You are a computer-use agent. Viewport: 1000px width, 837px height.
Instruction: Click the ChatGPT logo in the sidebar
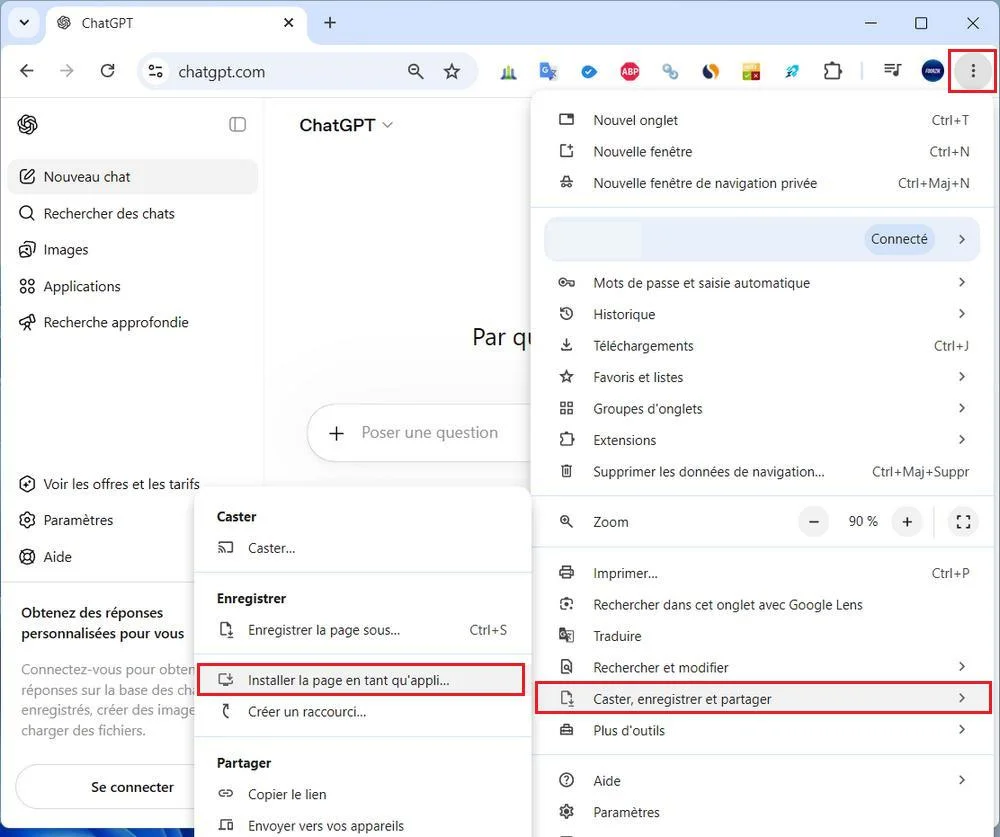pos(27,124)
